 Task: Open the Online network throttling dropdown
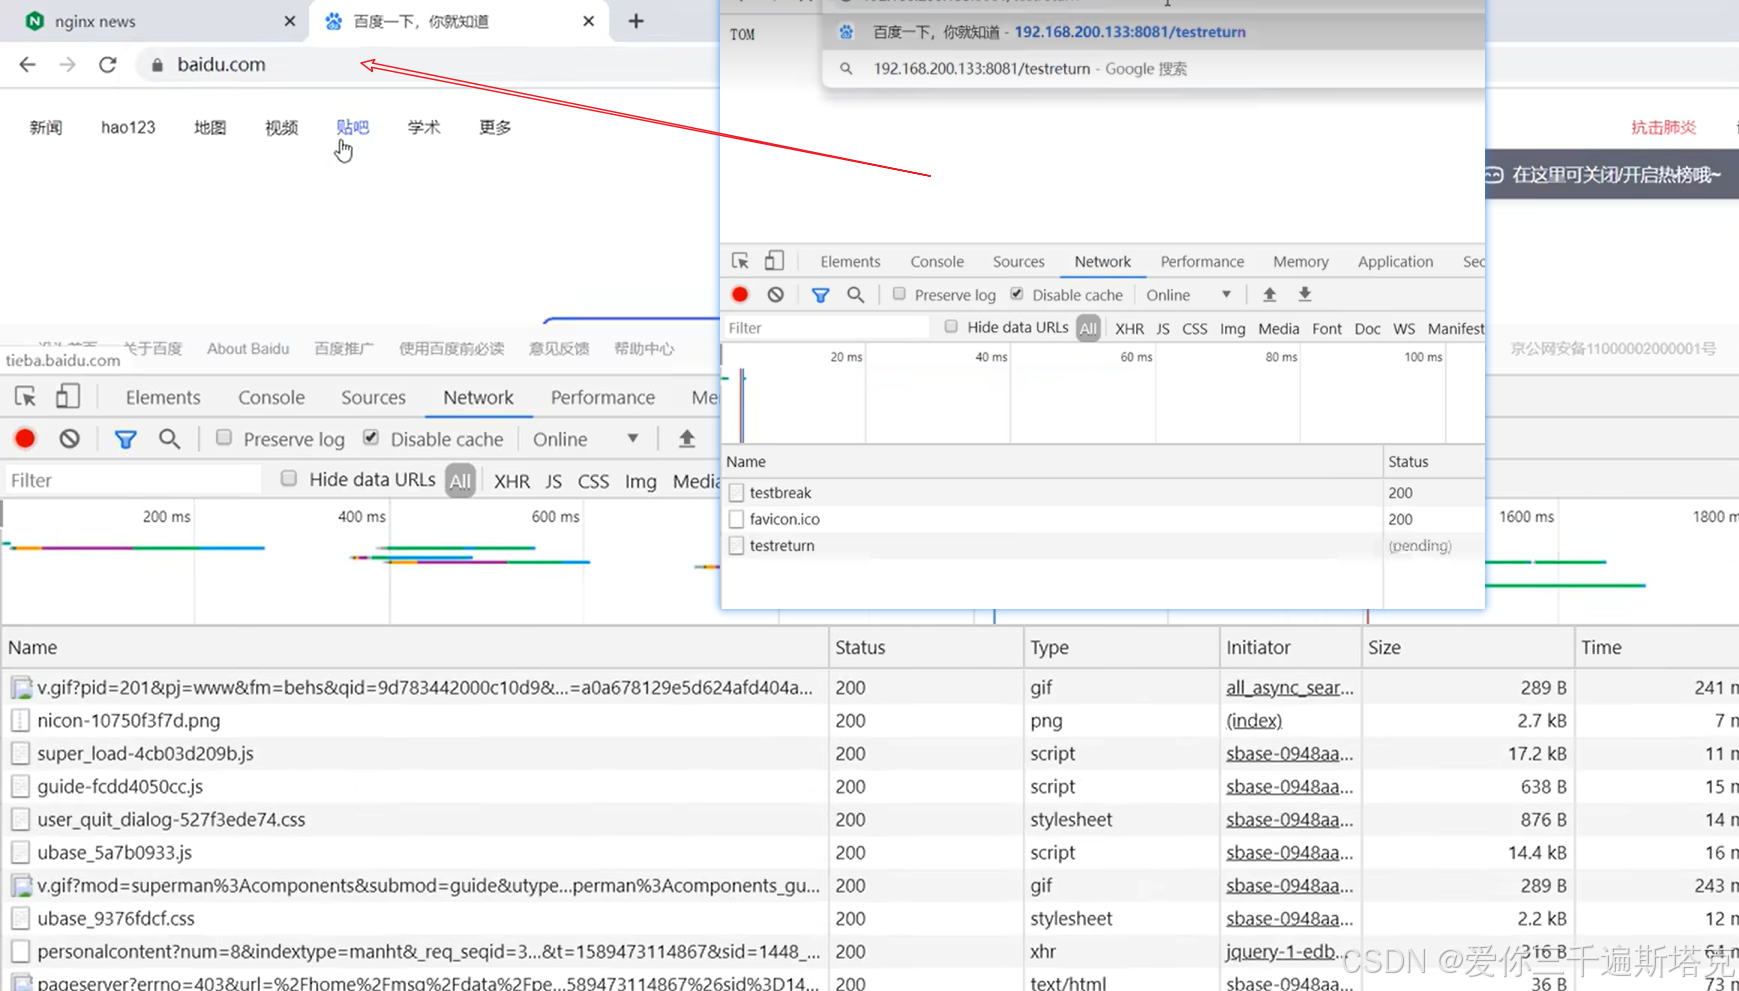point(1190,294)
